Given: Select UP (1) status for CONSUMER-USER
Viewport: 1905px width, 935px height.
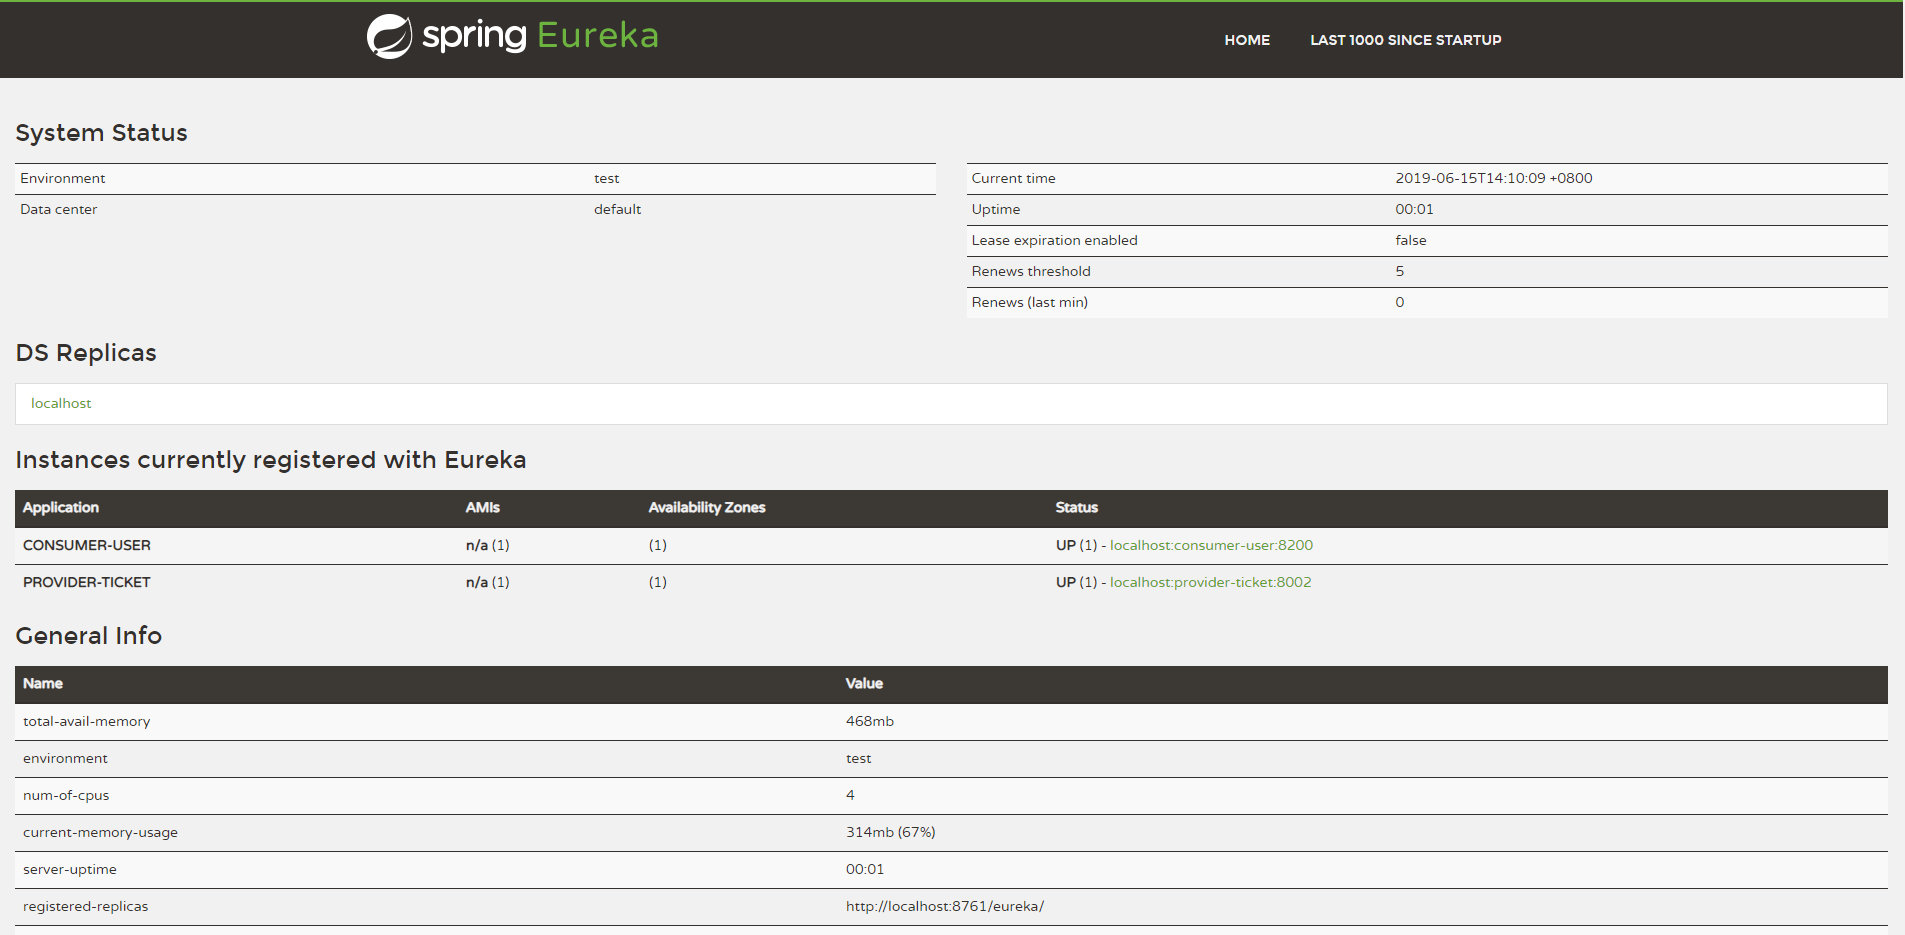Looking at the screenshot, I should (1077, 545).
